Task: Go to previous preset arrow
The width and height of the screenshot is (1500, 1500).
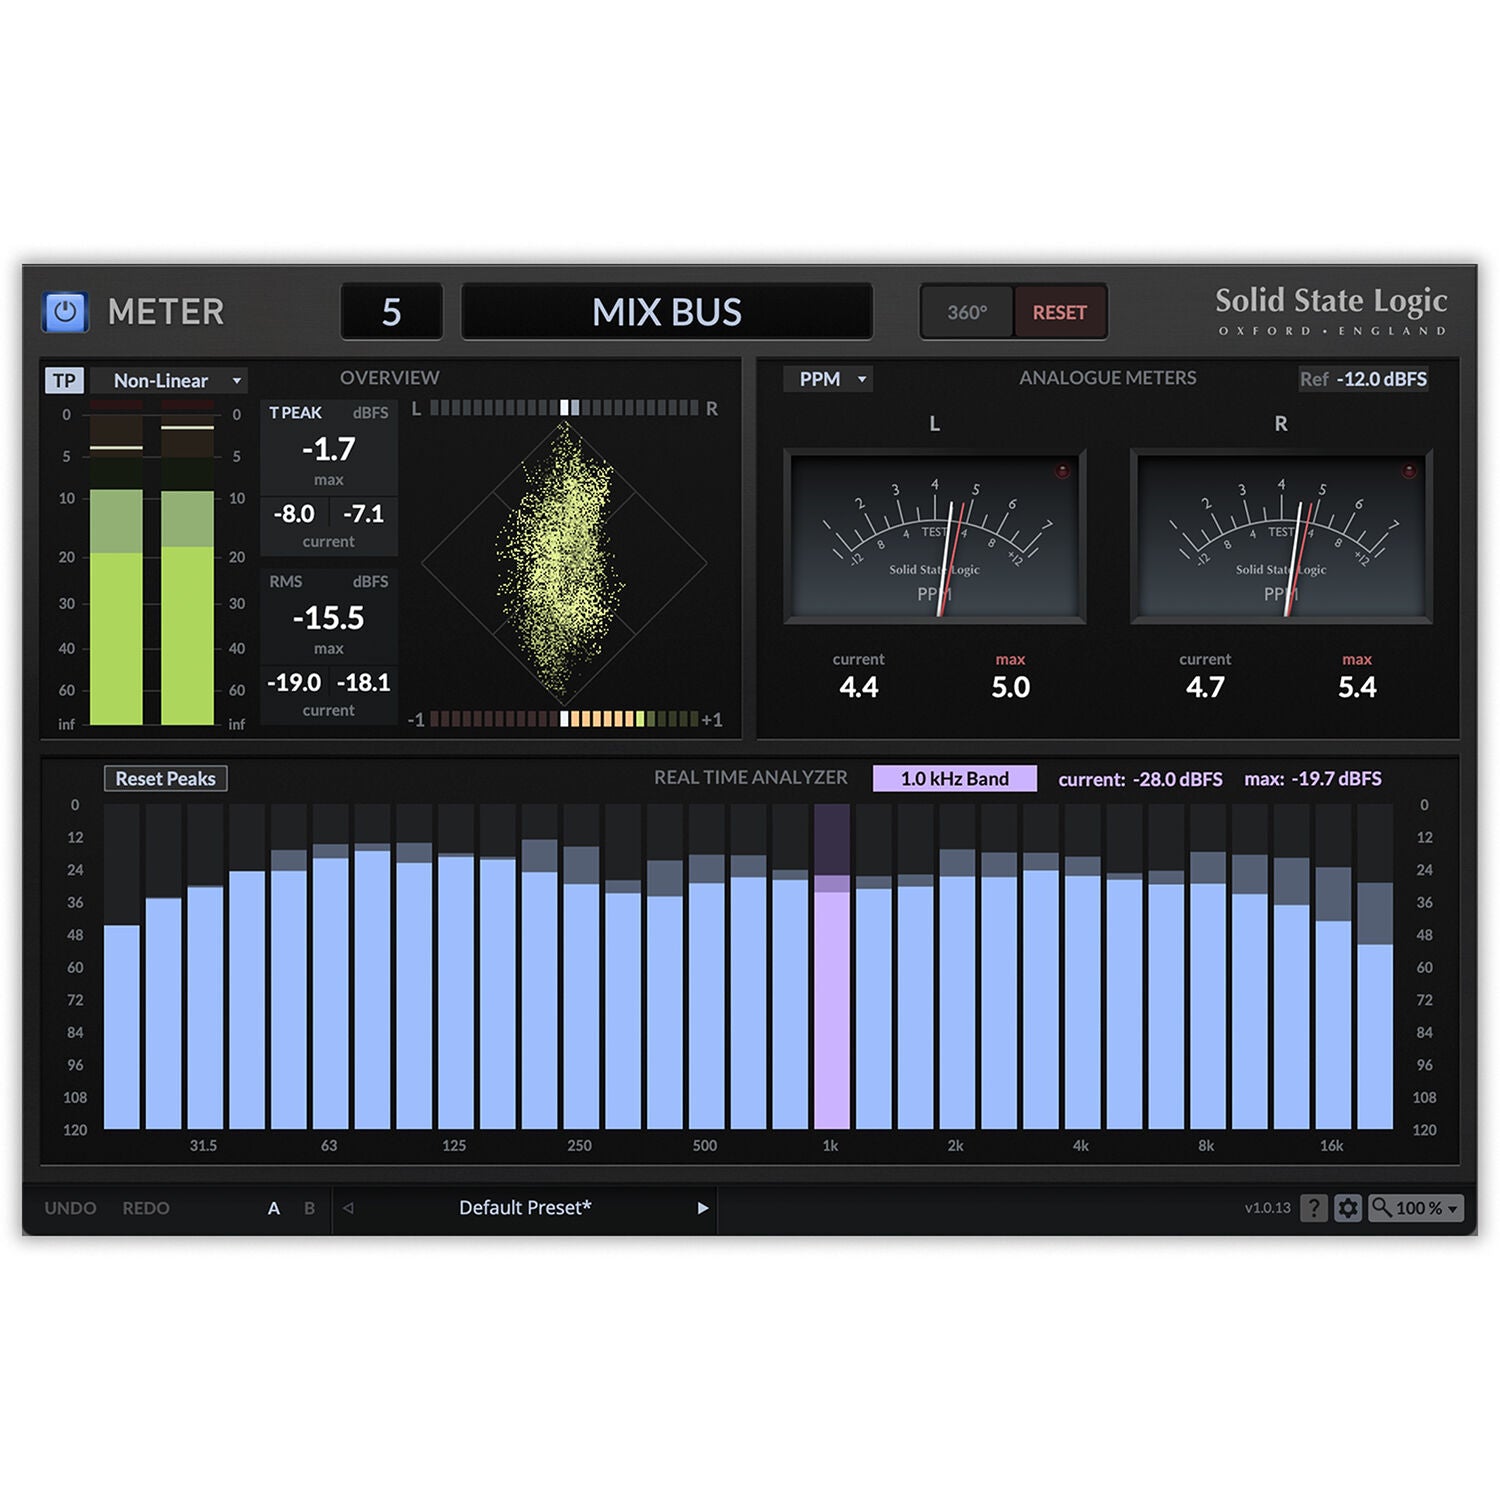Action: [x=348, y=1208]
